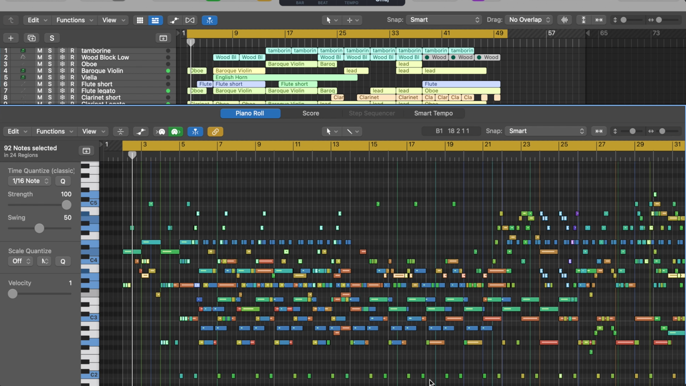The image size is (686, 386).
Task: Open Piano Roll Functions menu
Action: coord(54,131)
